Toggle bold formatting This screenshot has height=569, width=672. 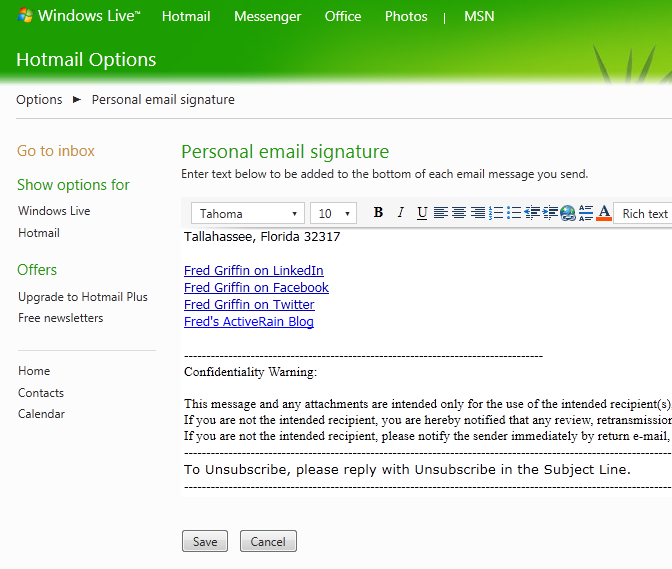pyautogui.click(x=378, y=213)
